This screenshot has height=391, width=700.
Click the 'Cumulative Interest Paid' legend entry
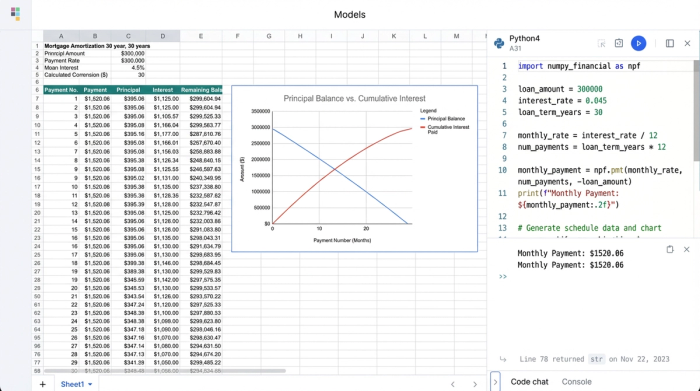[x=445, y=129]
